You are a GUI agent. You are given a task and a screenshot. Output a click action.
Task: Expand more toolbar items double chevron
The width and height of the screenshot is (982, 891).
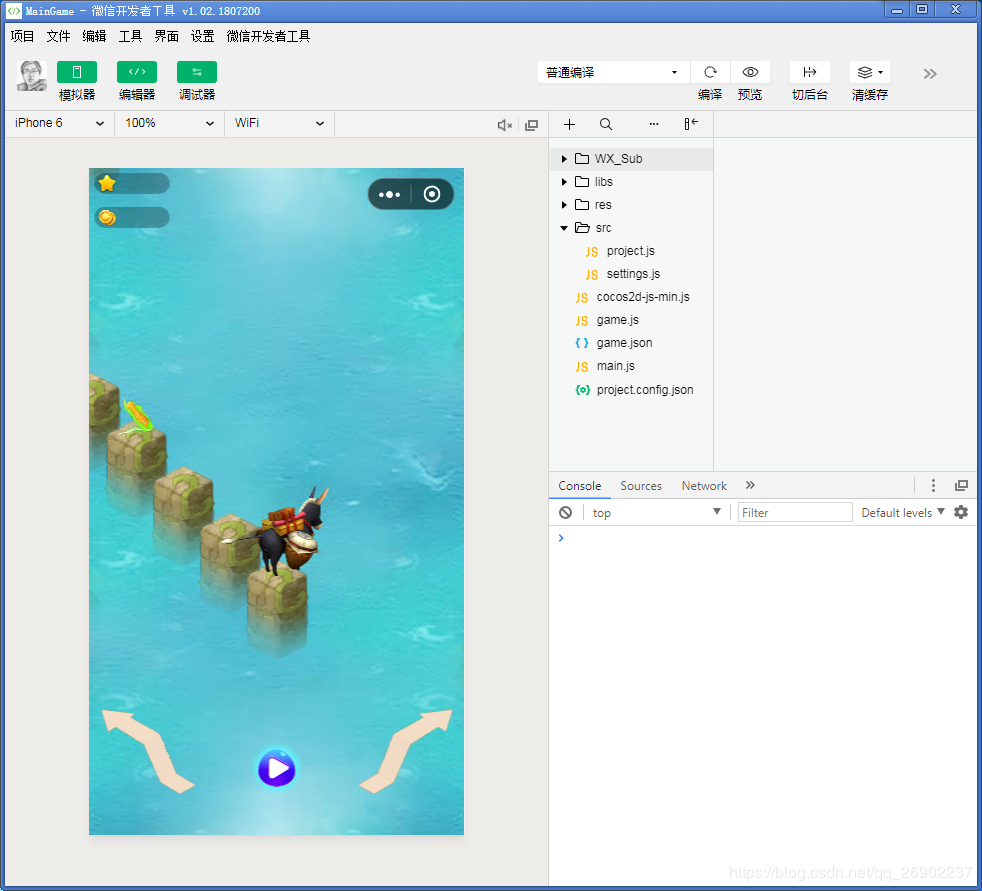930,74
